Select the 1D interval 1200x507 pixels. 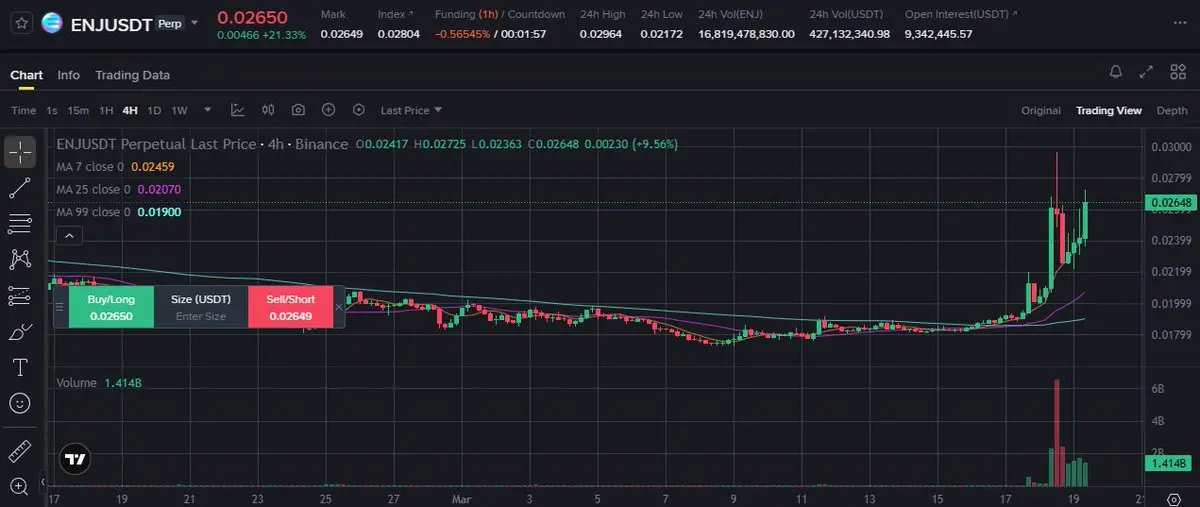click(154, 110)
